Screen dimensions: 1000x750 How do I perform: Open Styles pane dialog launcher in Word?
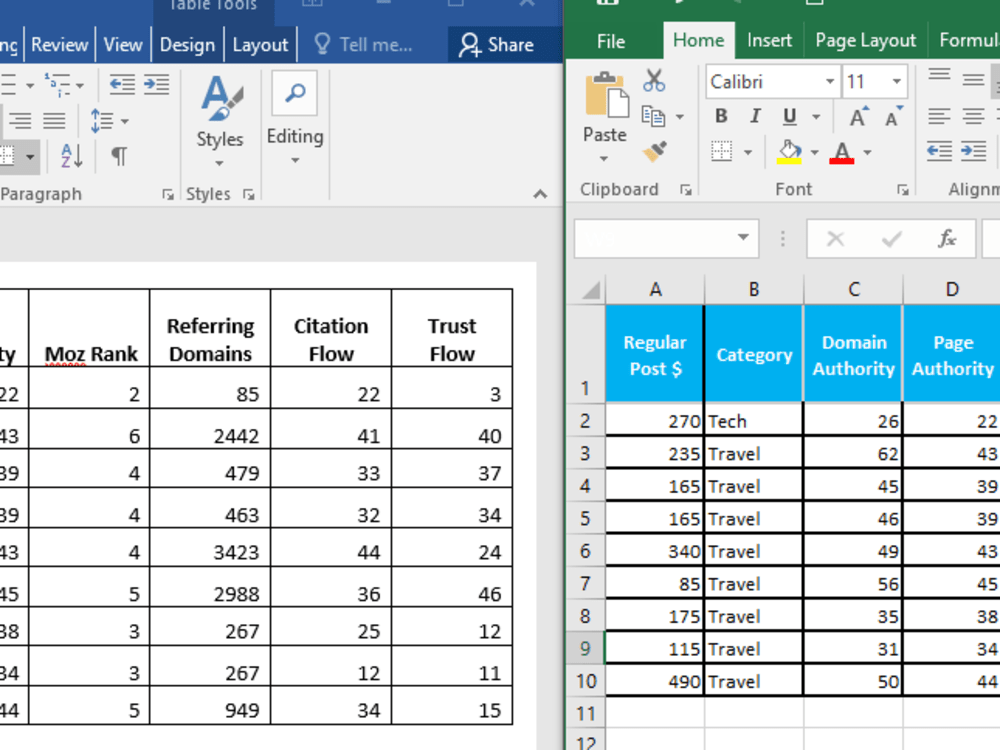[x=248, y=195]
